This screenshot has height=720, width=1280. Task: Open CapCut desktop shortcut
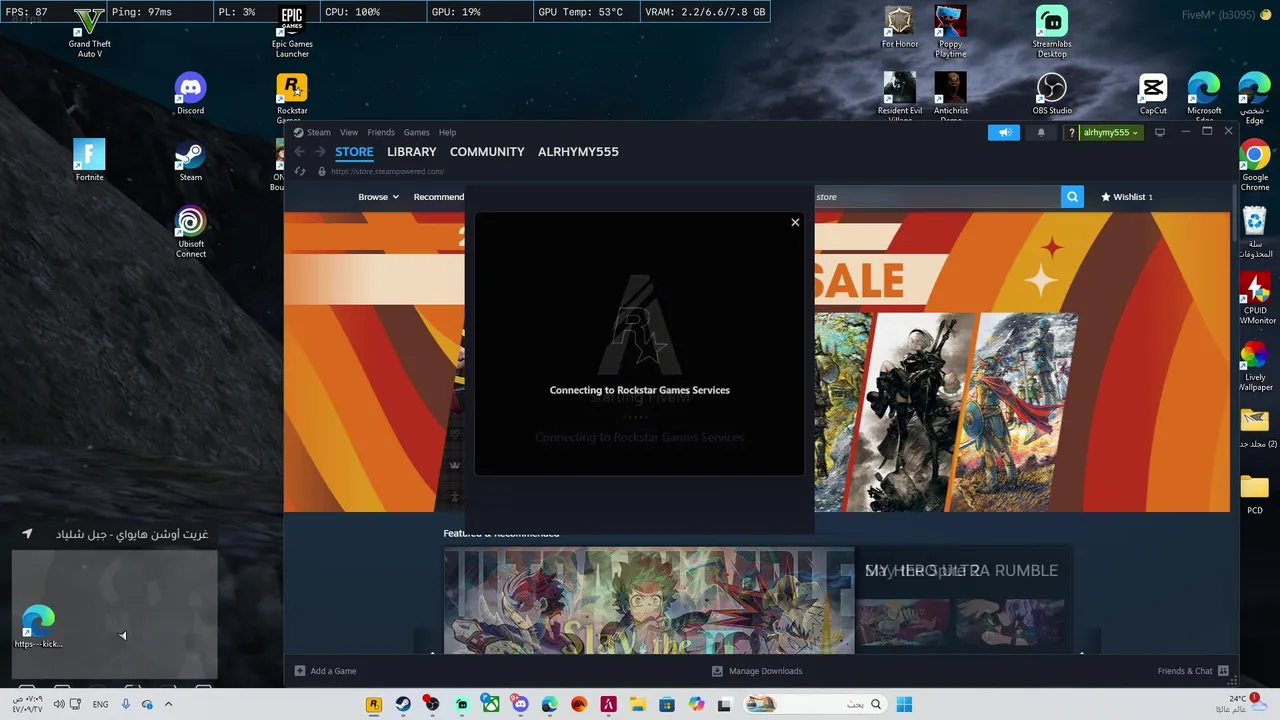click(1153, 94)
